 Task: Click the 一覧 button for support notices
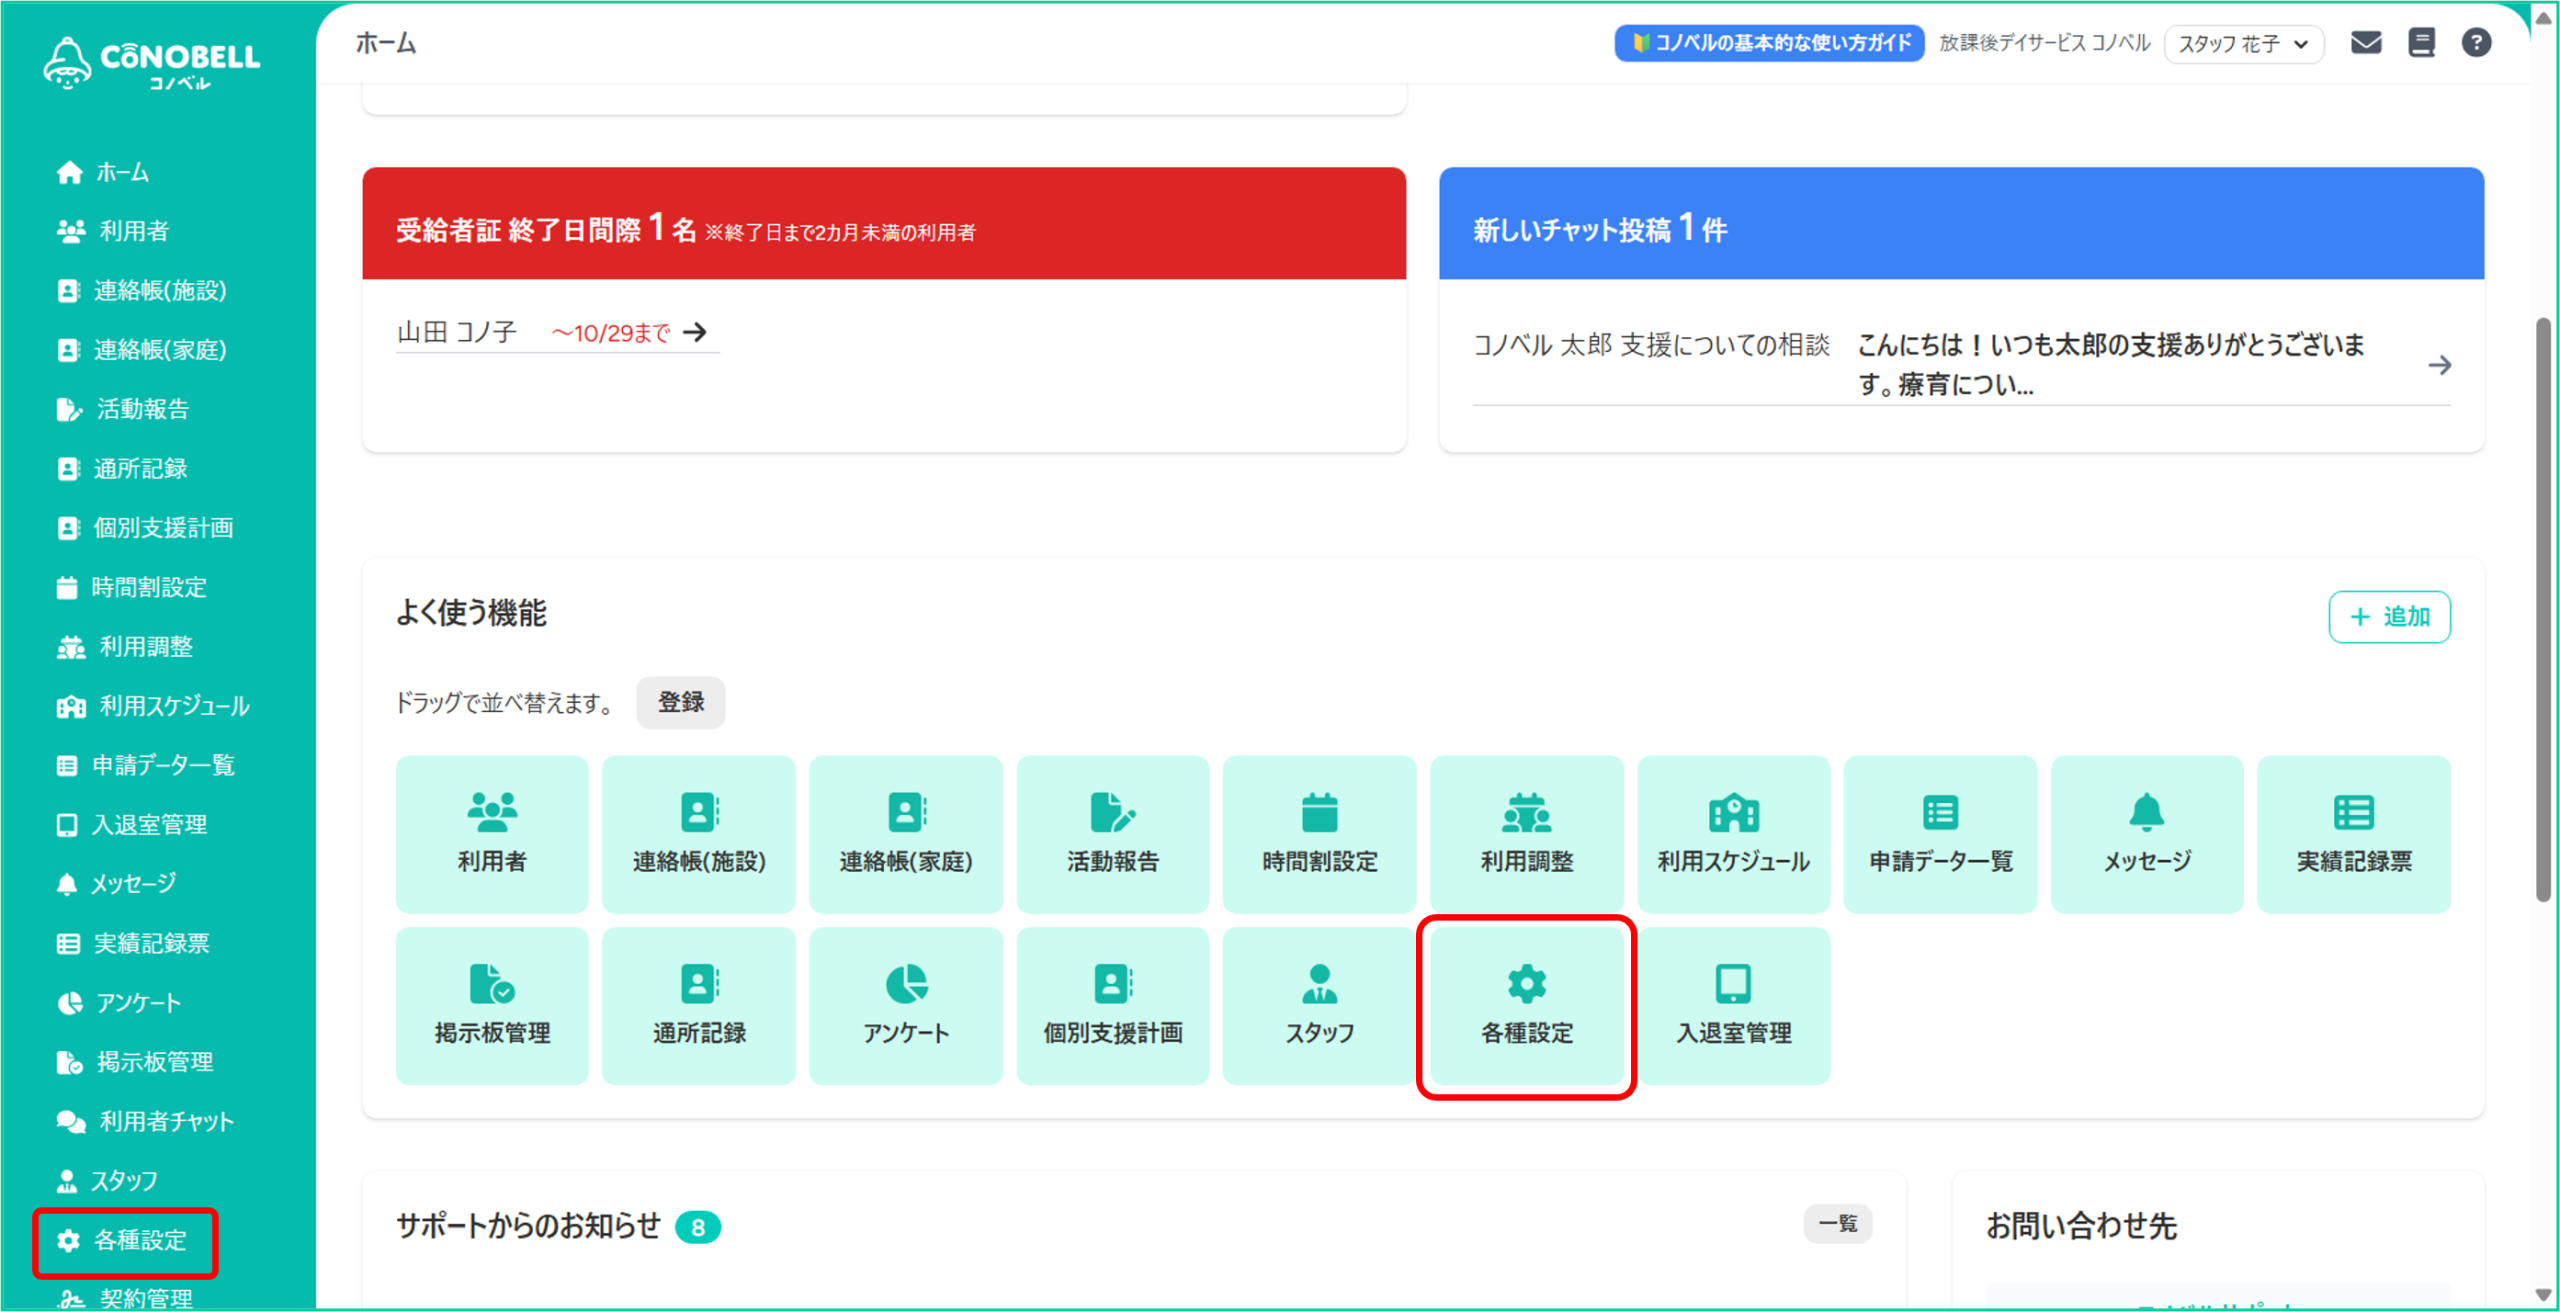pyautogui.click(x=1837, y=1223)
